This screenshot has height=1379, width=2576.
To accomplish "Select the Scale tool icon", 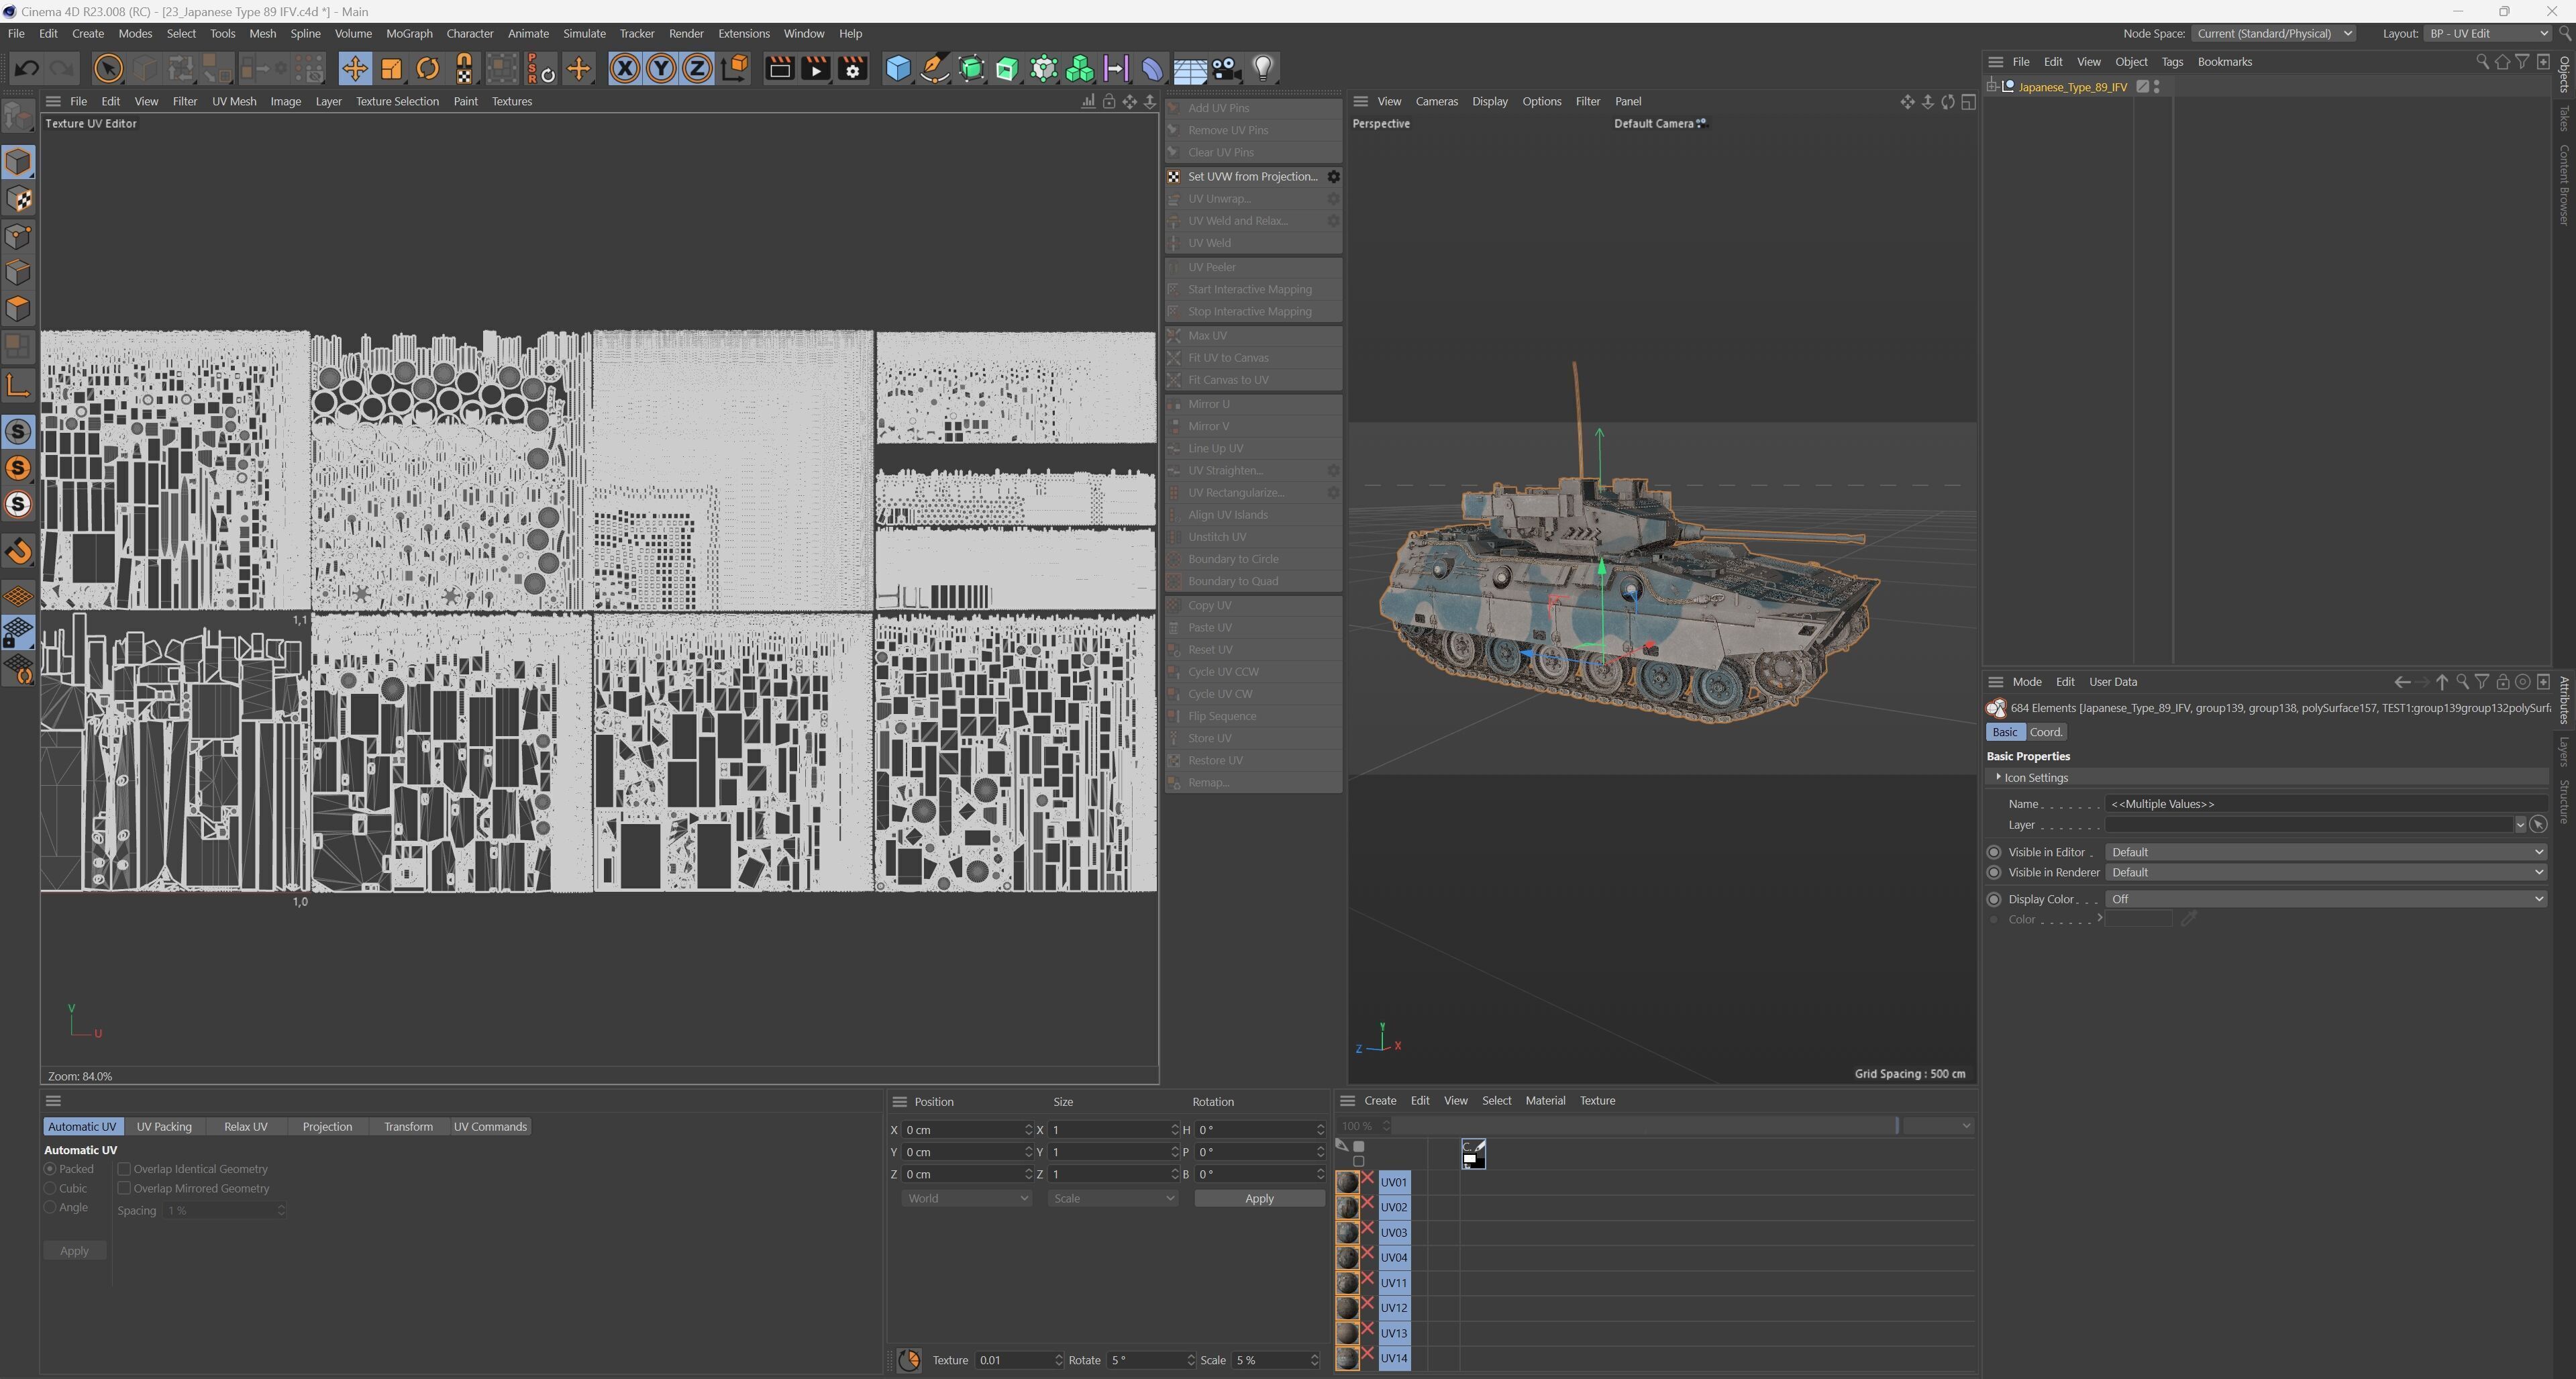I will click(x=391, y=68).
